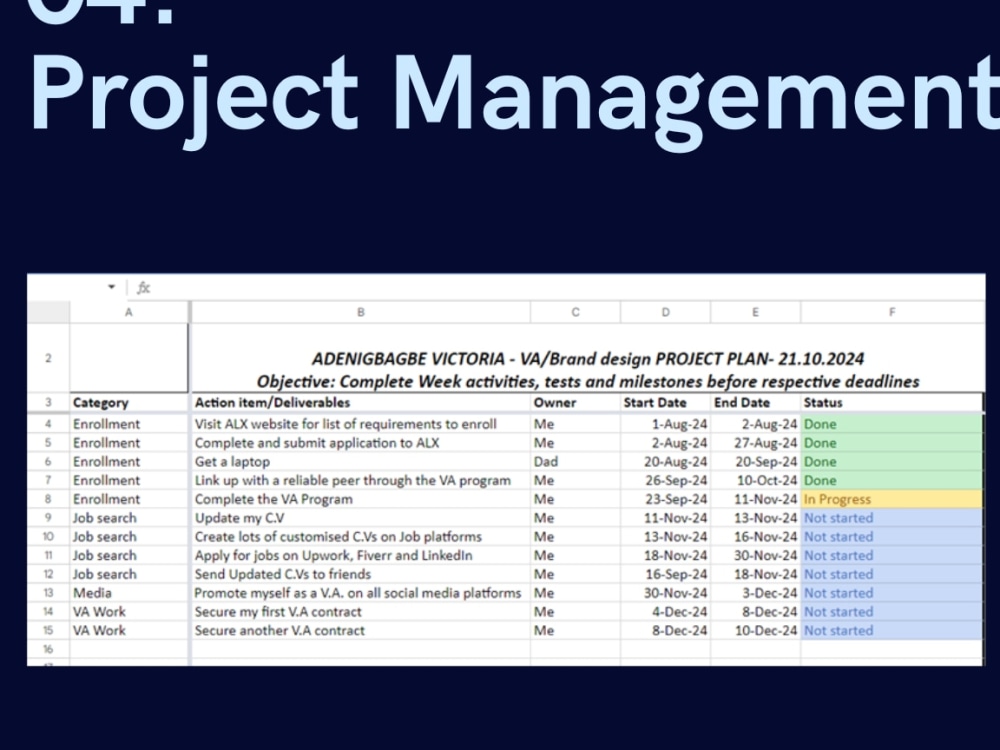Select the 'Done' status for Get a laptop
This screenshot has height=750, width=1000.
tap(892, 462)
